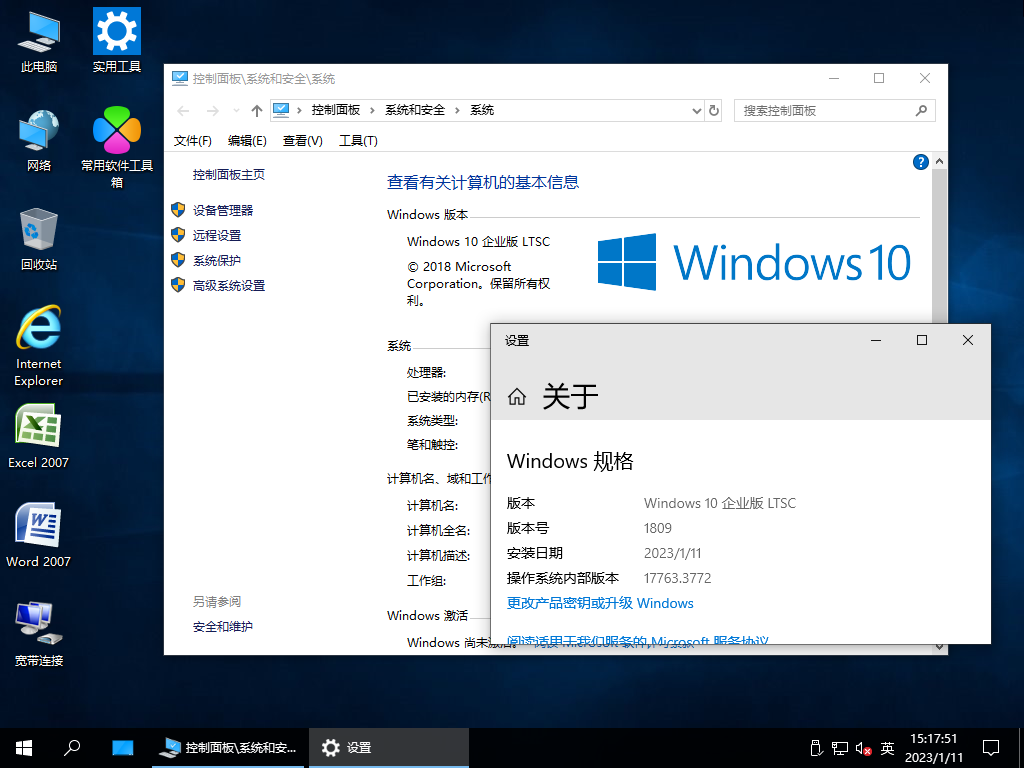The image size is (1024, 768).
Task: Click the 系统类型: label
Action: coord(432,421)
